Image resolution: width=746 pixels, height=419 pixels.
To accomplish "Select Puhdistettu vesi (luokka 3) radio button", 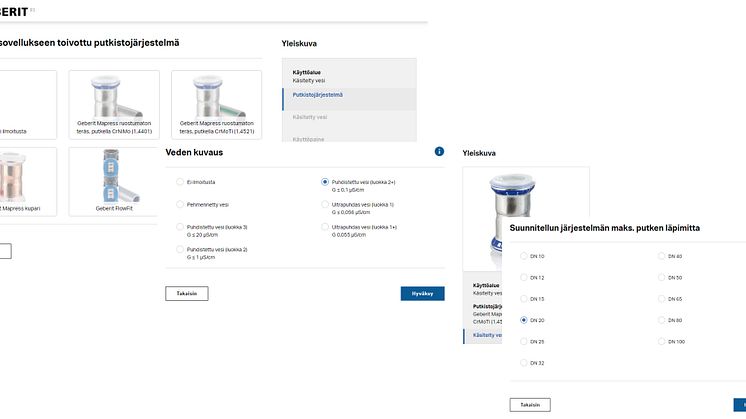I will 181,227.
